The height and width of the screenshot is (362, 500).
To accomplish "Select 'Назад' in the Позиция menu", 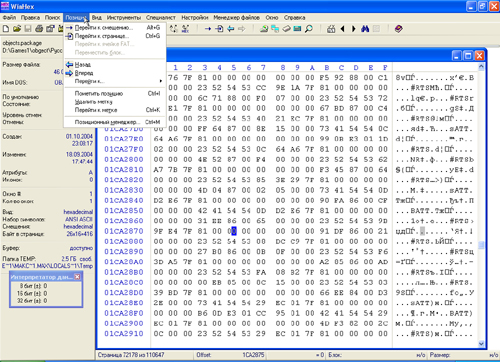I will click(x=115, y=65).
